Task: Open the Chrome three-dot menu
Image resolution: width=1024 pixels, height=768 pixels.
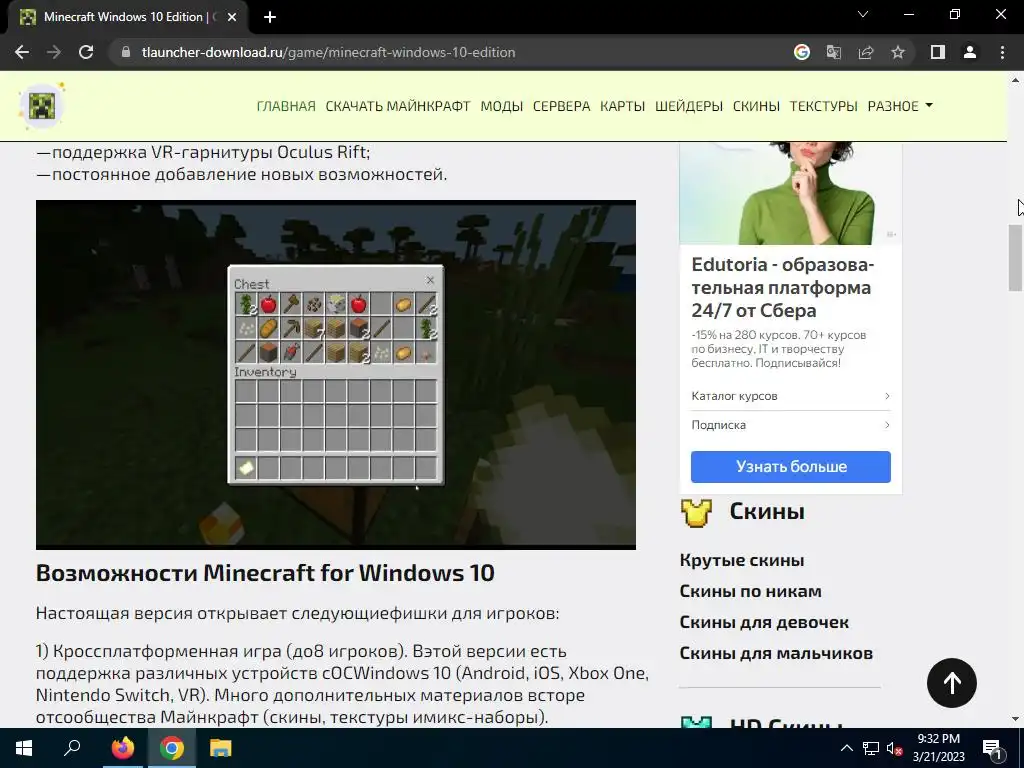Action: (1002, 52)
